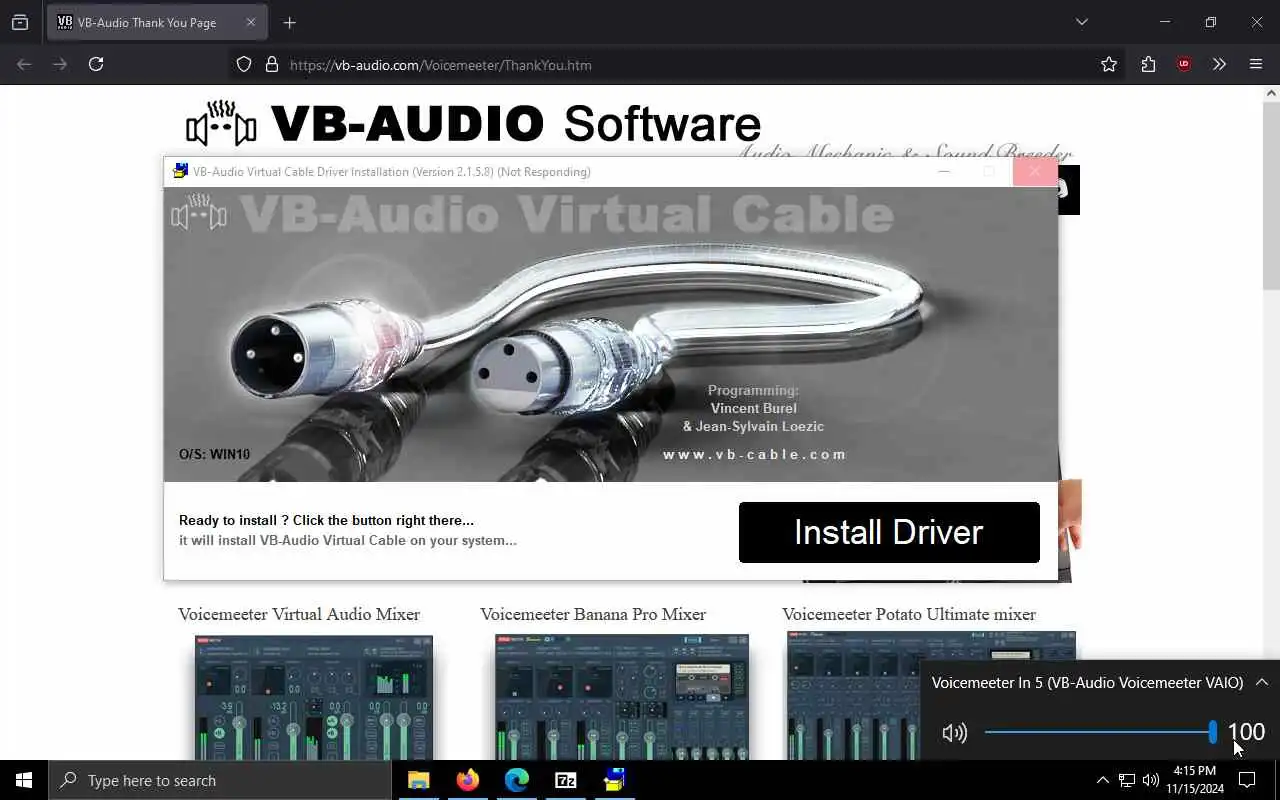Open File Explorer from the taskbar
This screenshot has height=800, width=1280.
pos(418,780)
